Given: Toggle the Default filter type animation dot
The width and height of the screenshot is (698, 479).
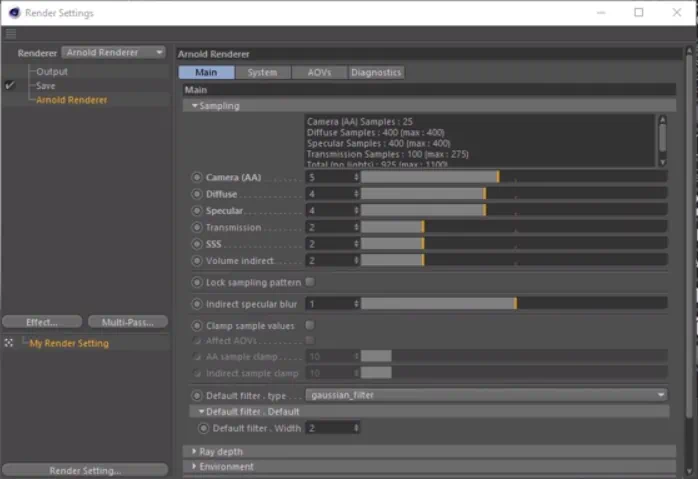Looking at the screenshot, I should click(197, 395).
